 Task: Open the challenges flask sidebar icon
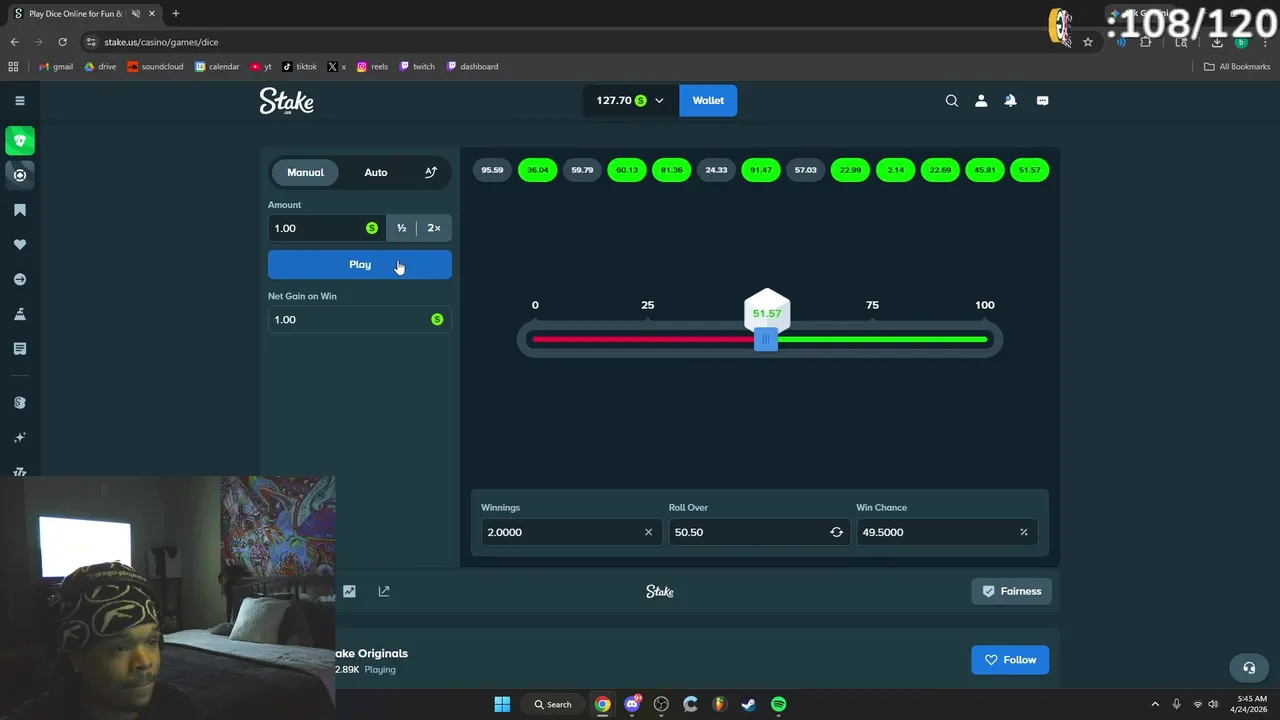pyautogui.click(x=19, y=314)
